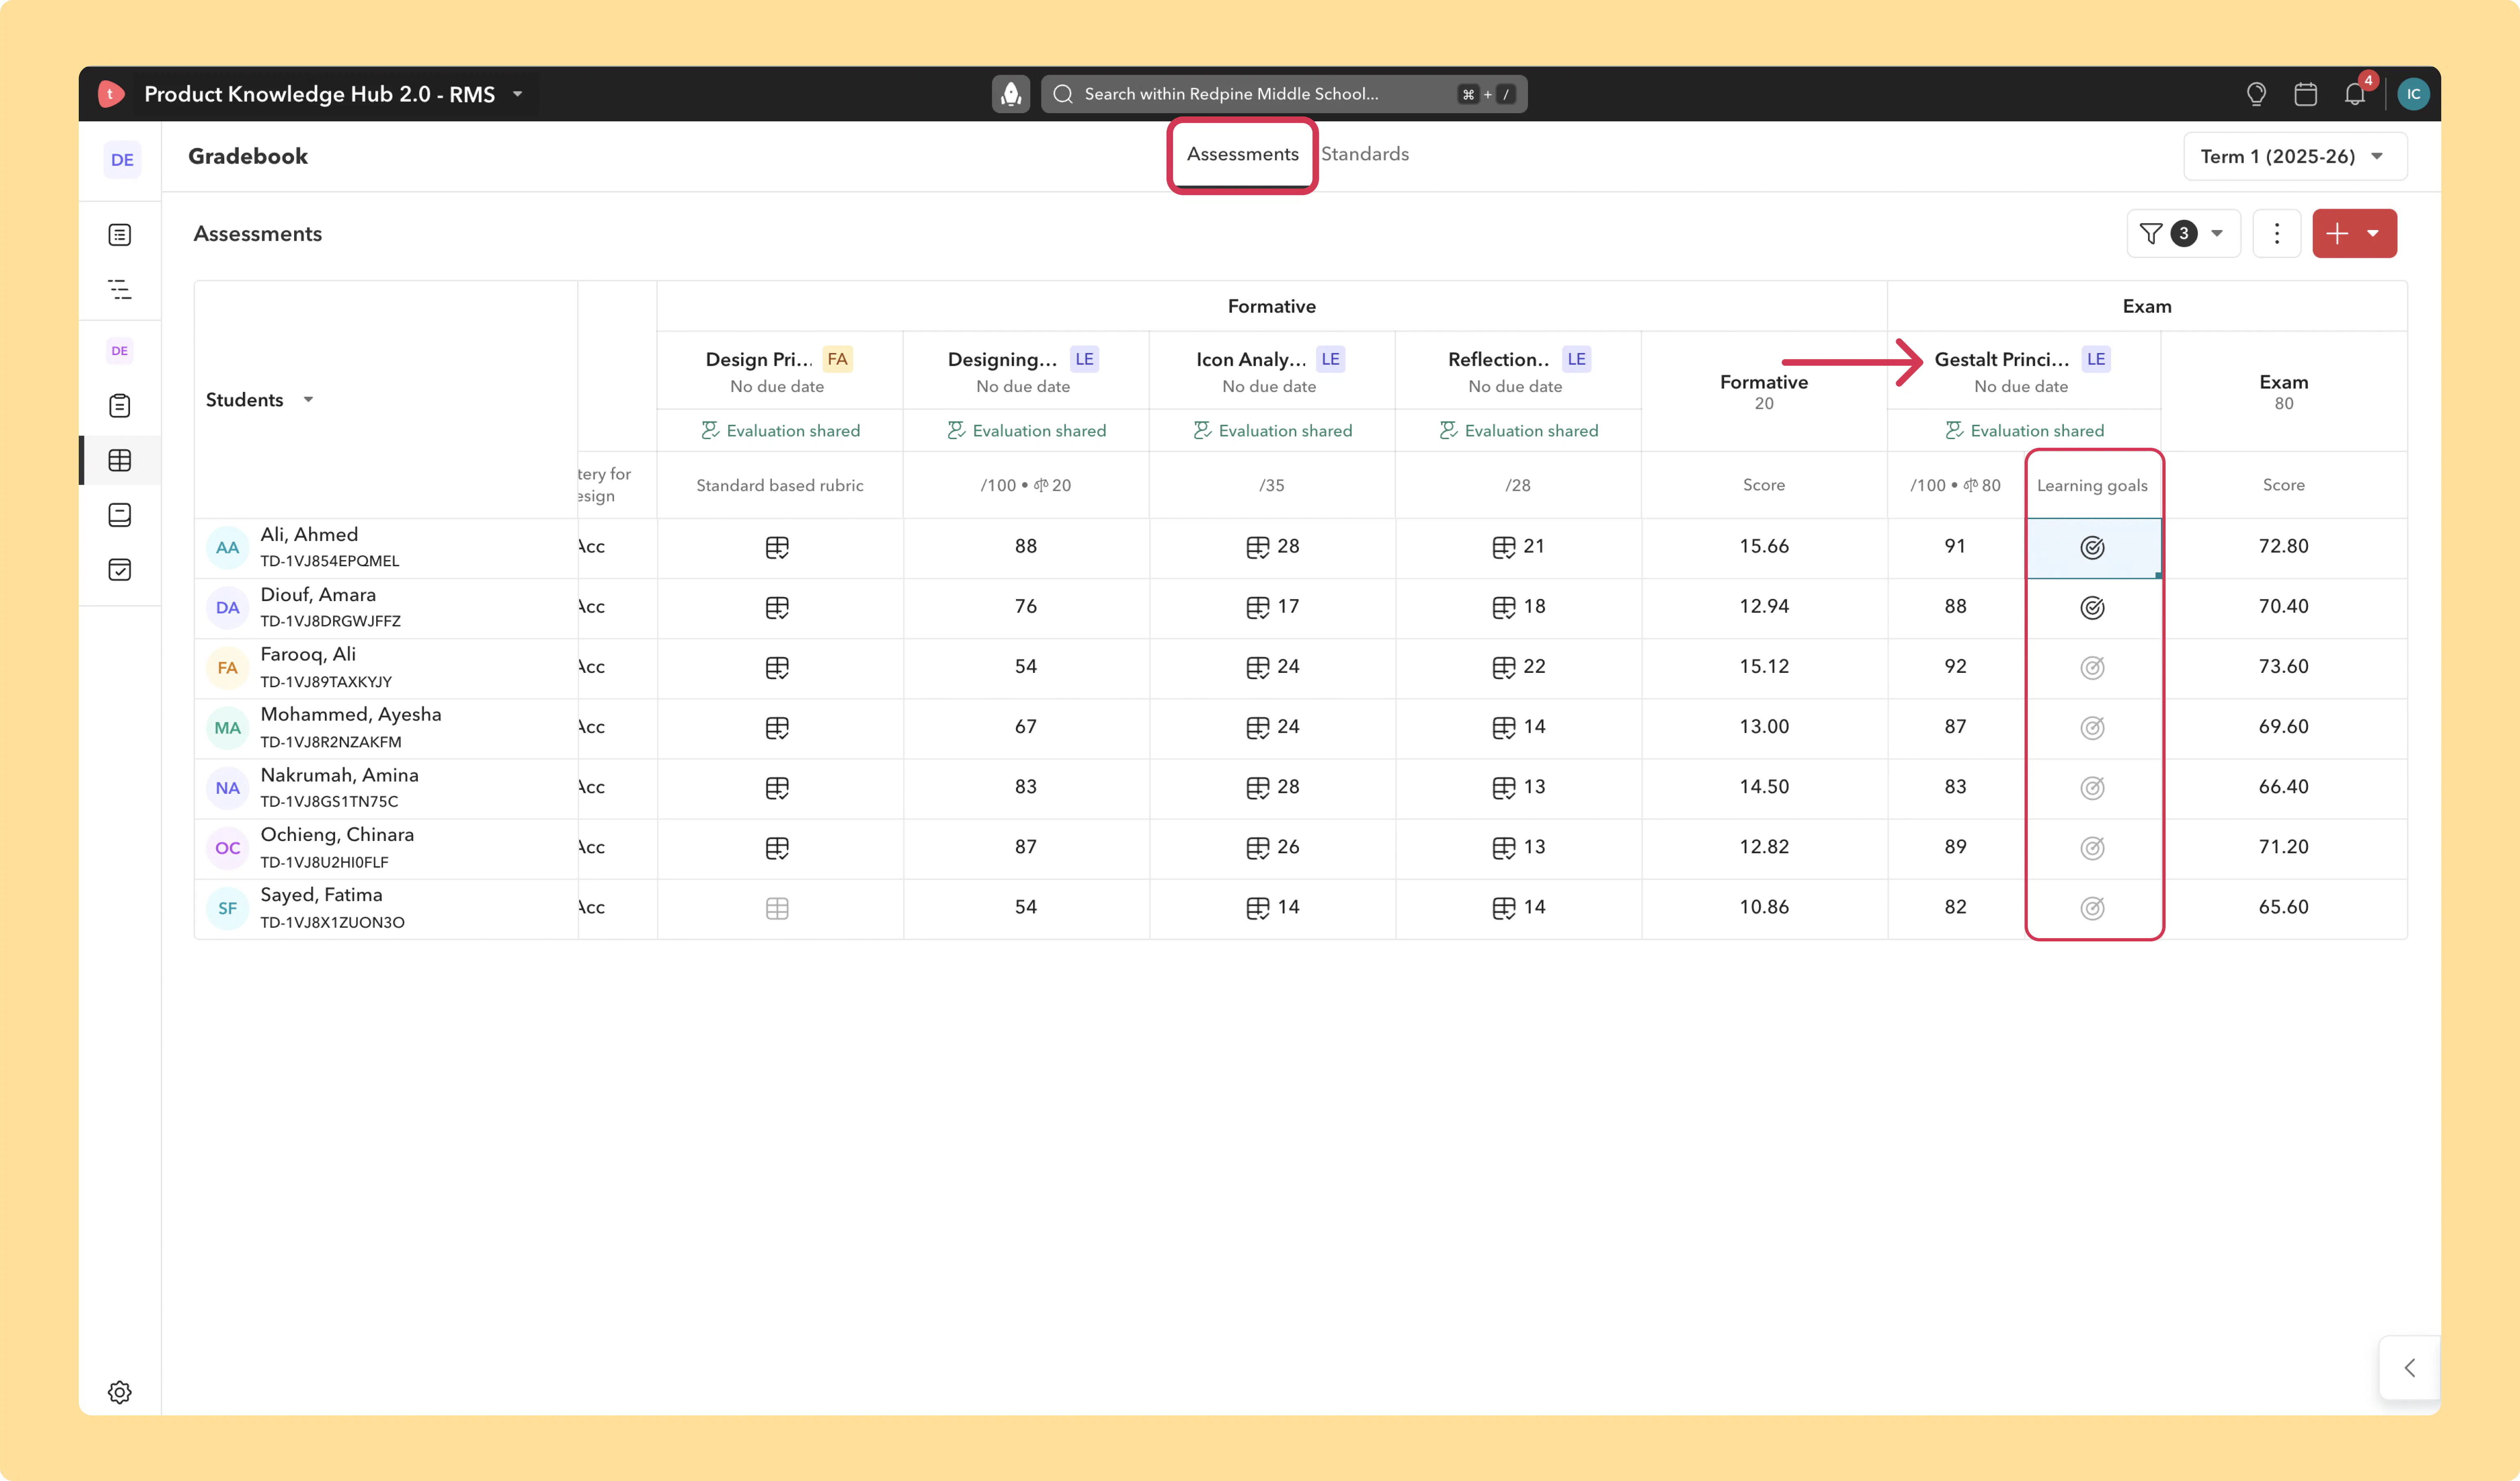Open the Gestalt Princi... assessment header
This screenshot has width=2520, height=1481.
click(2002, 360)
